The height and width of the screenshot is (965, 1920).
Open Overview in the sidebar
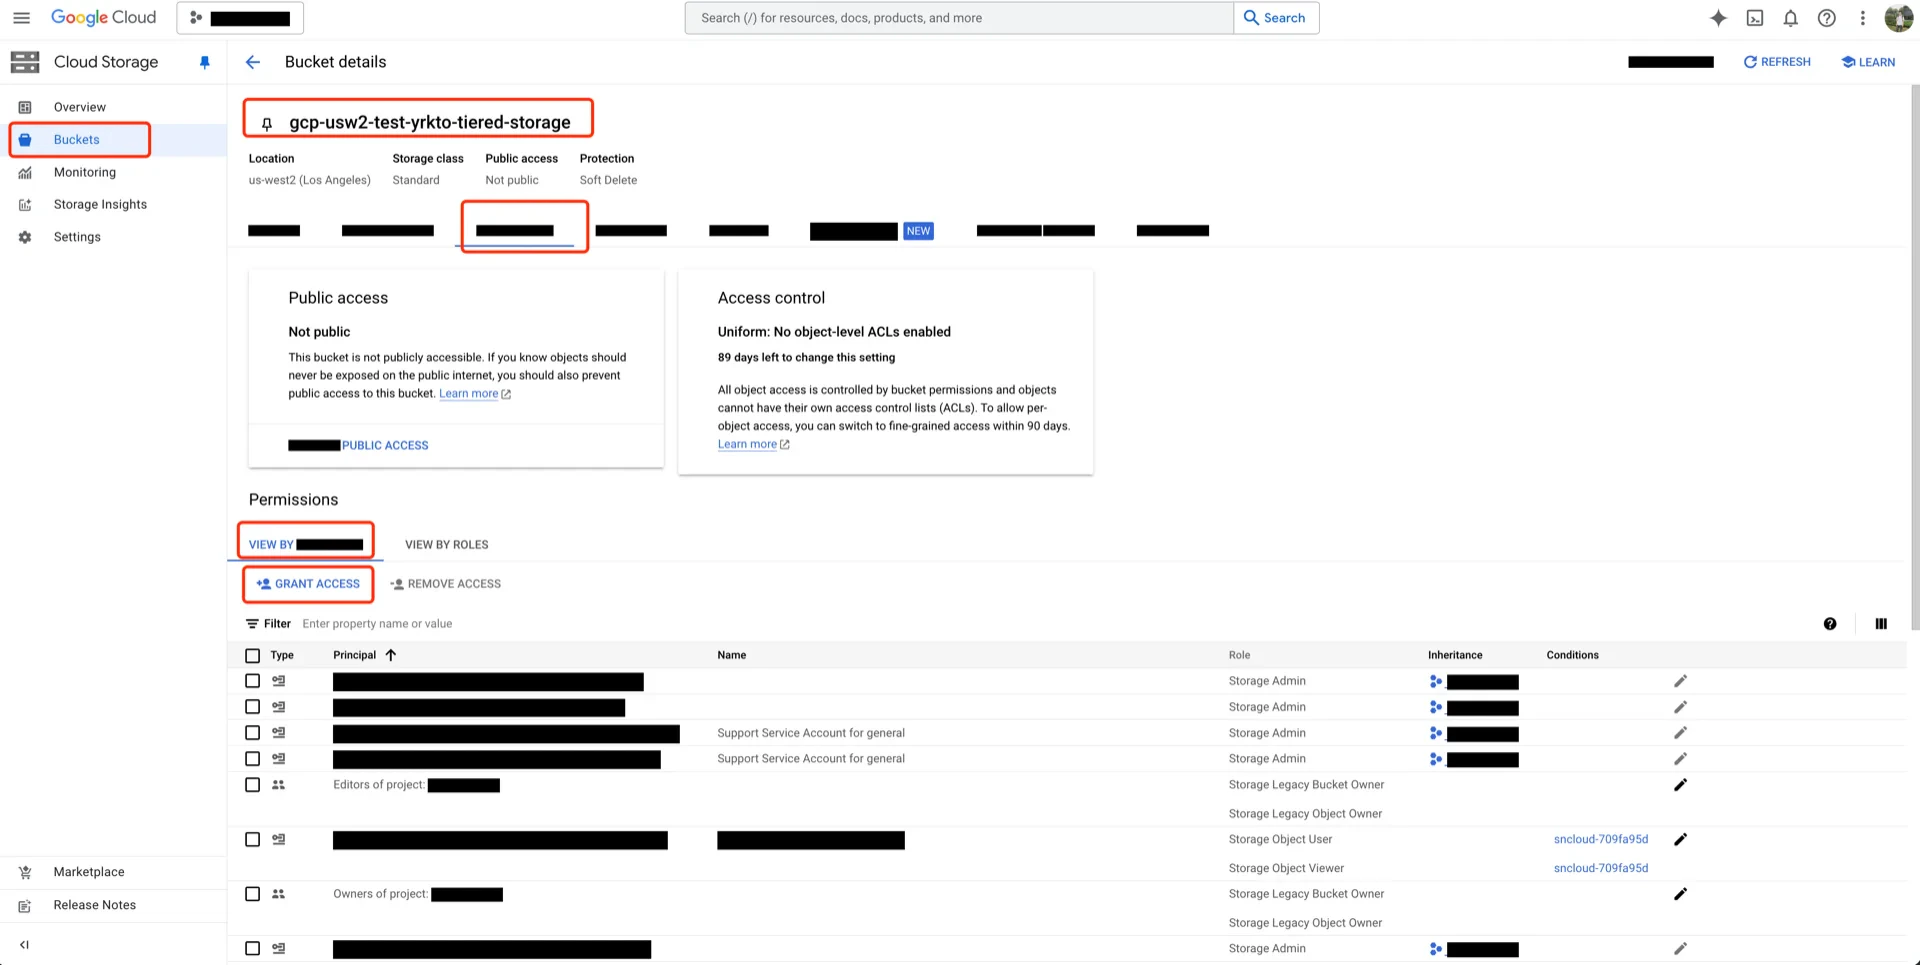point(80,107)
